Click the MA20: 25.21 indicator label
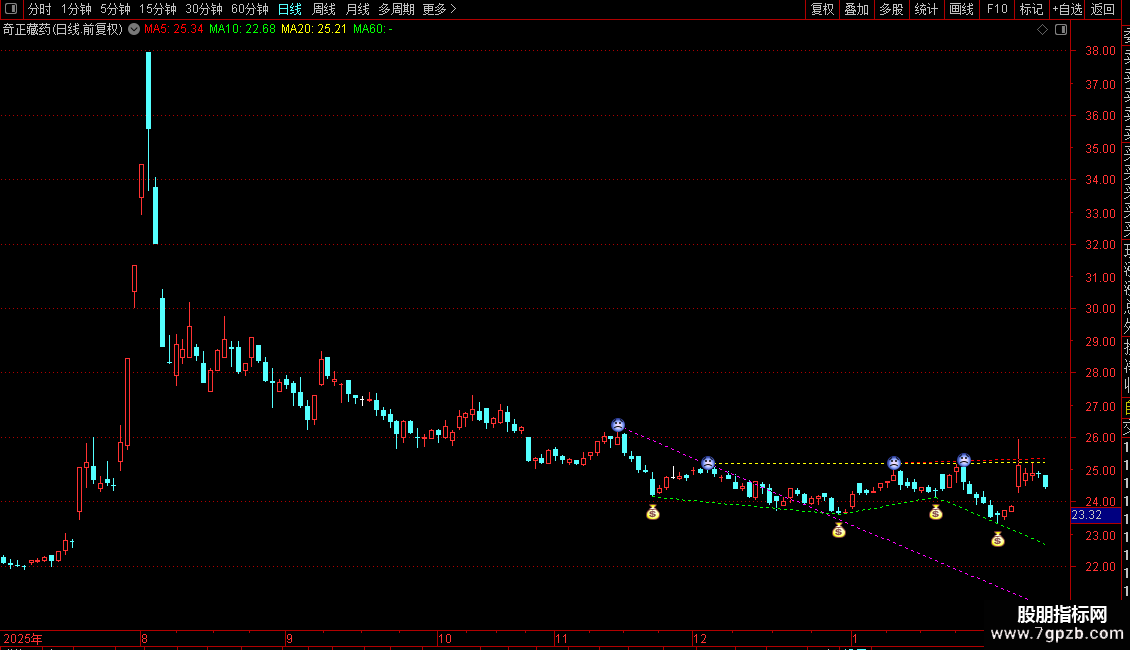This screenshot has height=650, width=1130. pyautogui.click(x=313, y=29)
